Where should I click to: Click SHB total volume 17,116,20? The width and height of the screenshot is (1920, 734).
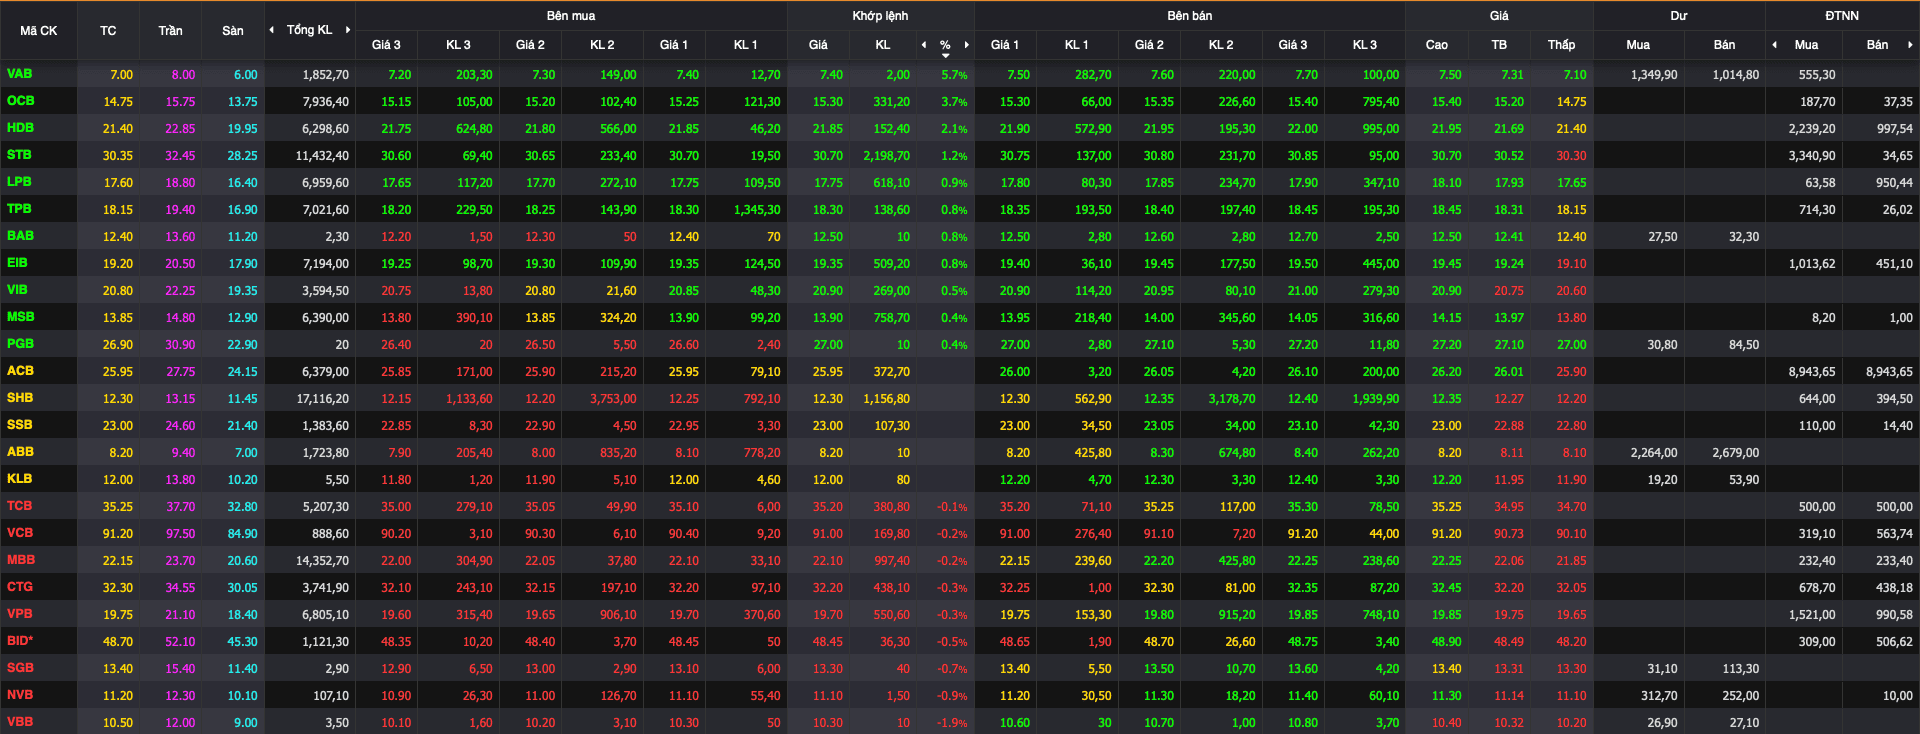tap(322, 399)
